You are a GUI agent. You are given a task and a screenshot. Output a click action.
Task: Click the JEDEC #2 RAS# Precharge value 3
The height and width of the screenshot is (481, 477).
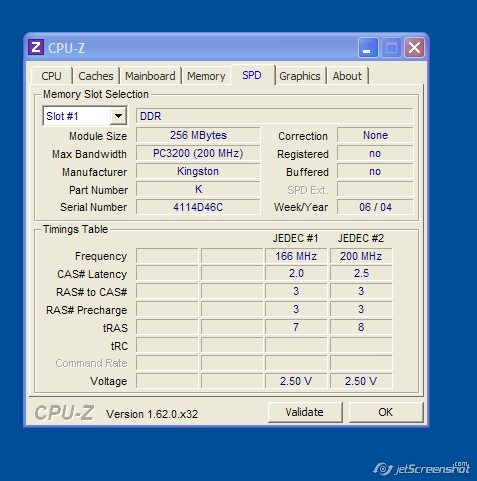point(361,309)
